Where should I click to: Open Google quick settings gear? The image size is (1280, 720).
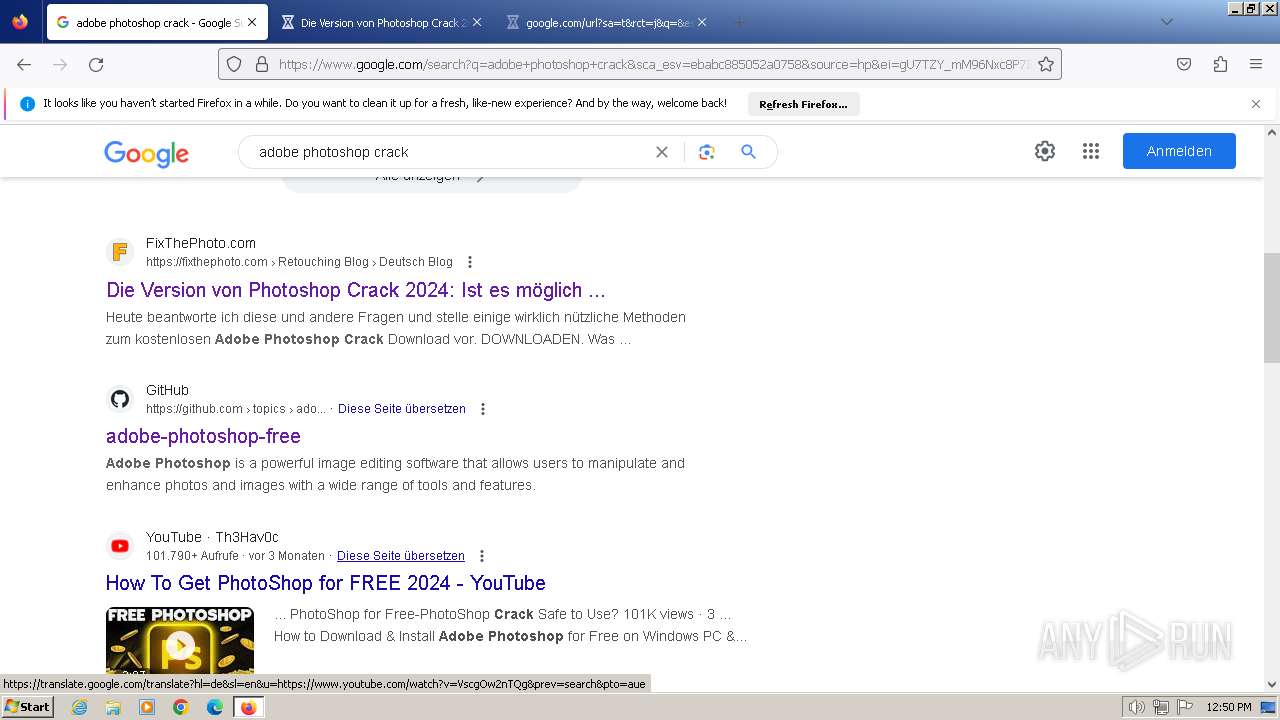[1045, 151]
